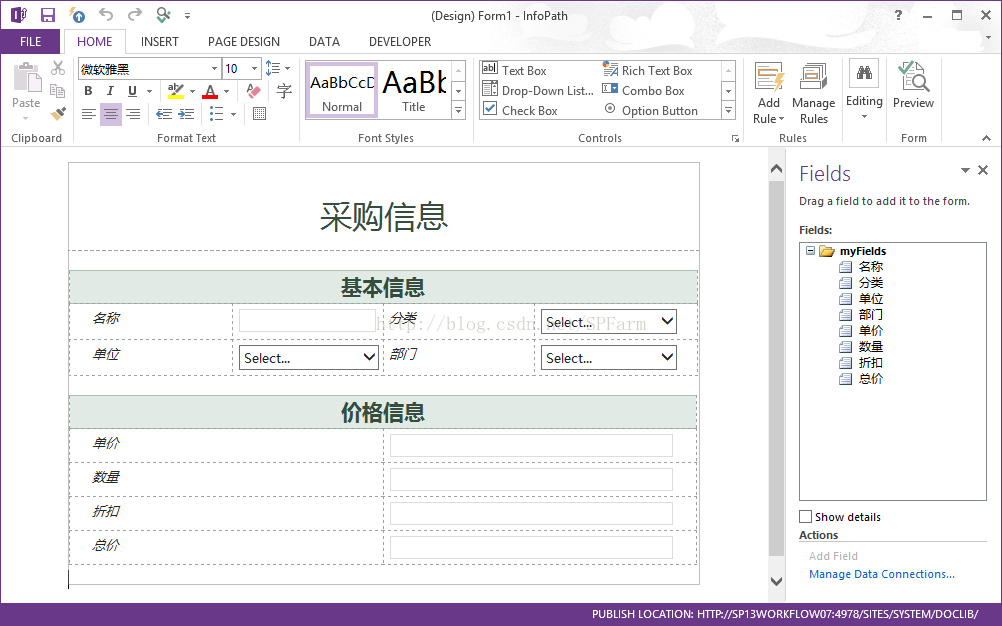Decrease the indent level
The height and width of the screenshot is (626, 1002).
(x=164, y=114)
